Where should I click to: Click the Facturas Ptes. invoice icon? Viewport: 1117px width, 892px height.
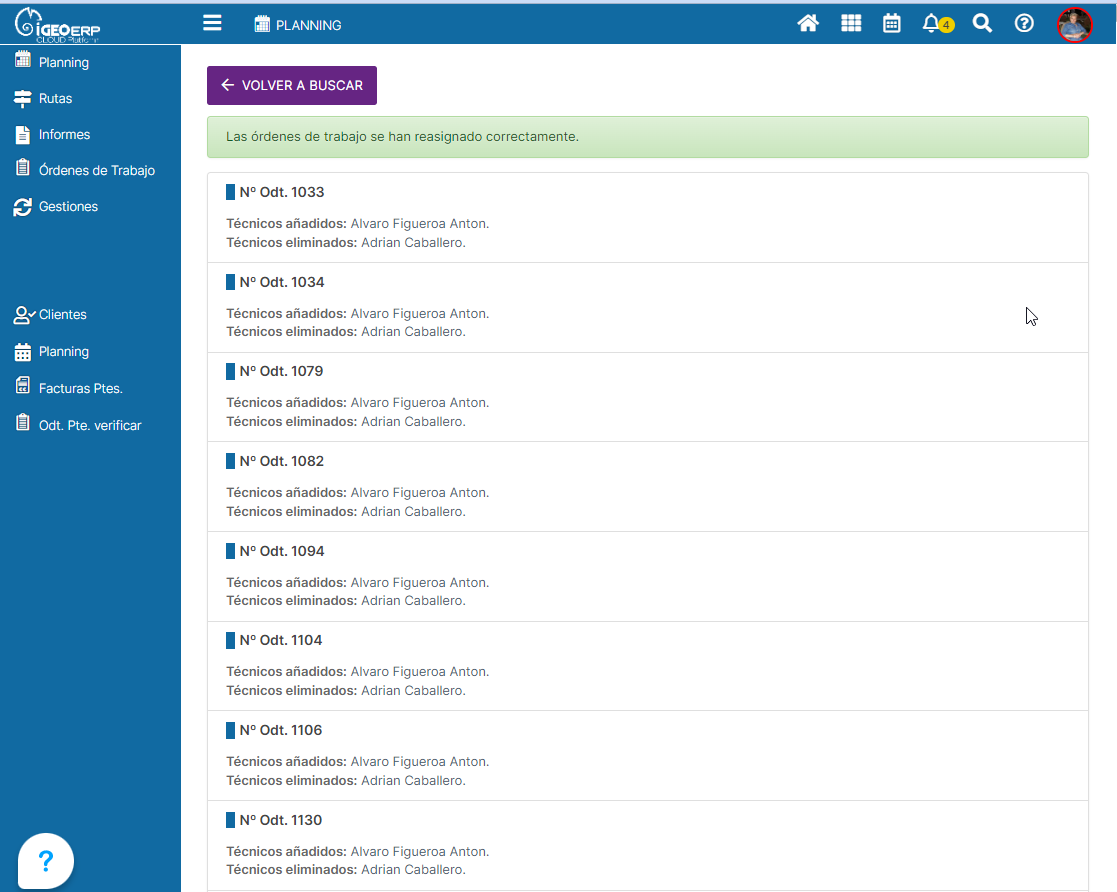pyautogui.click(x=23, y=386)
